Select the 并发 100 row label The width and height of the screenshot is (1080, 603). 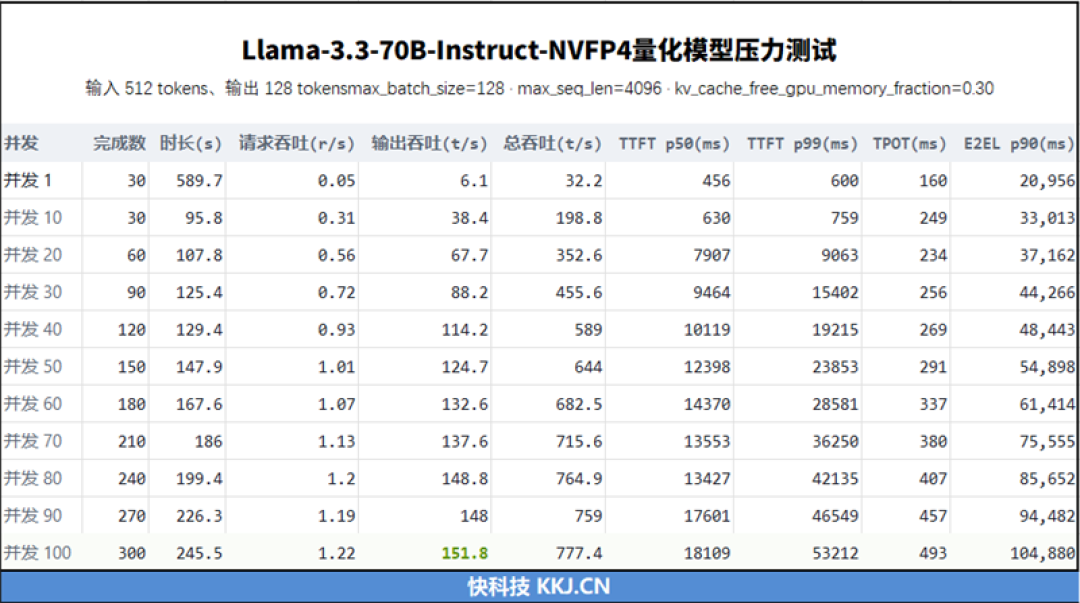click(x=37, y=553)
